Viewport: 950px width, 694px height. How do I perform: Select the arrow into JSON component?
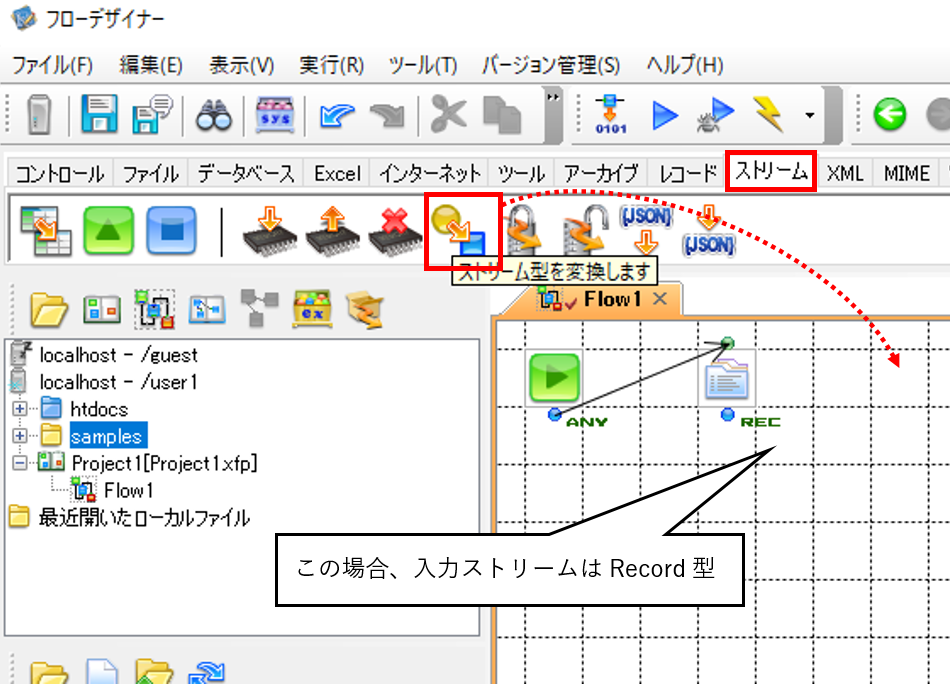[x=708, y=230]
